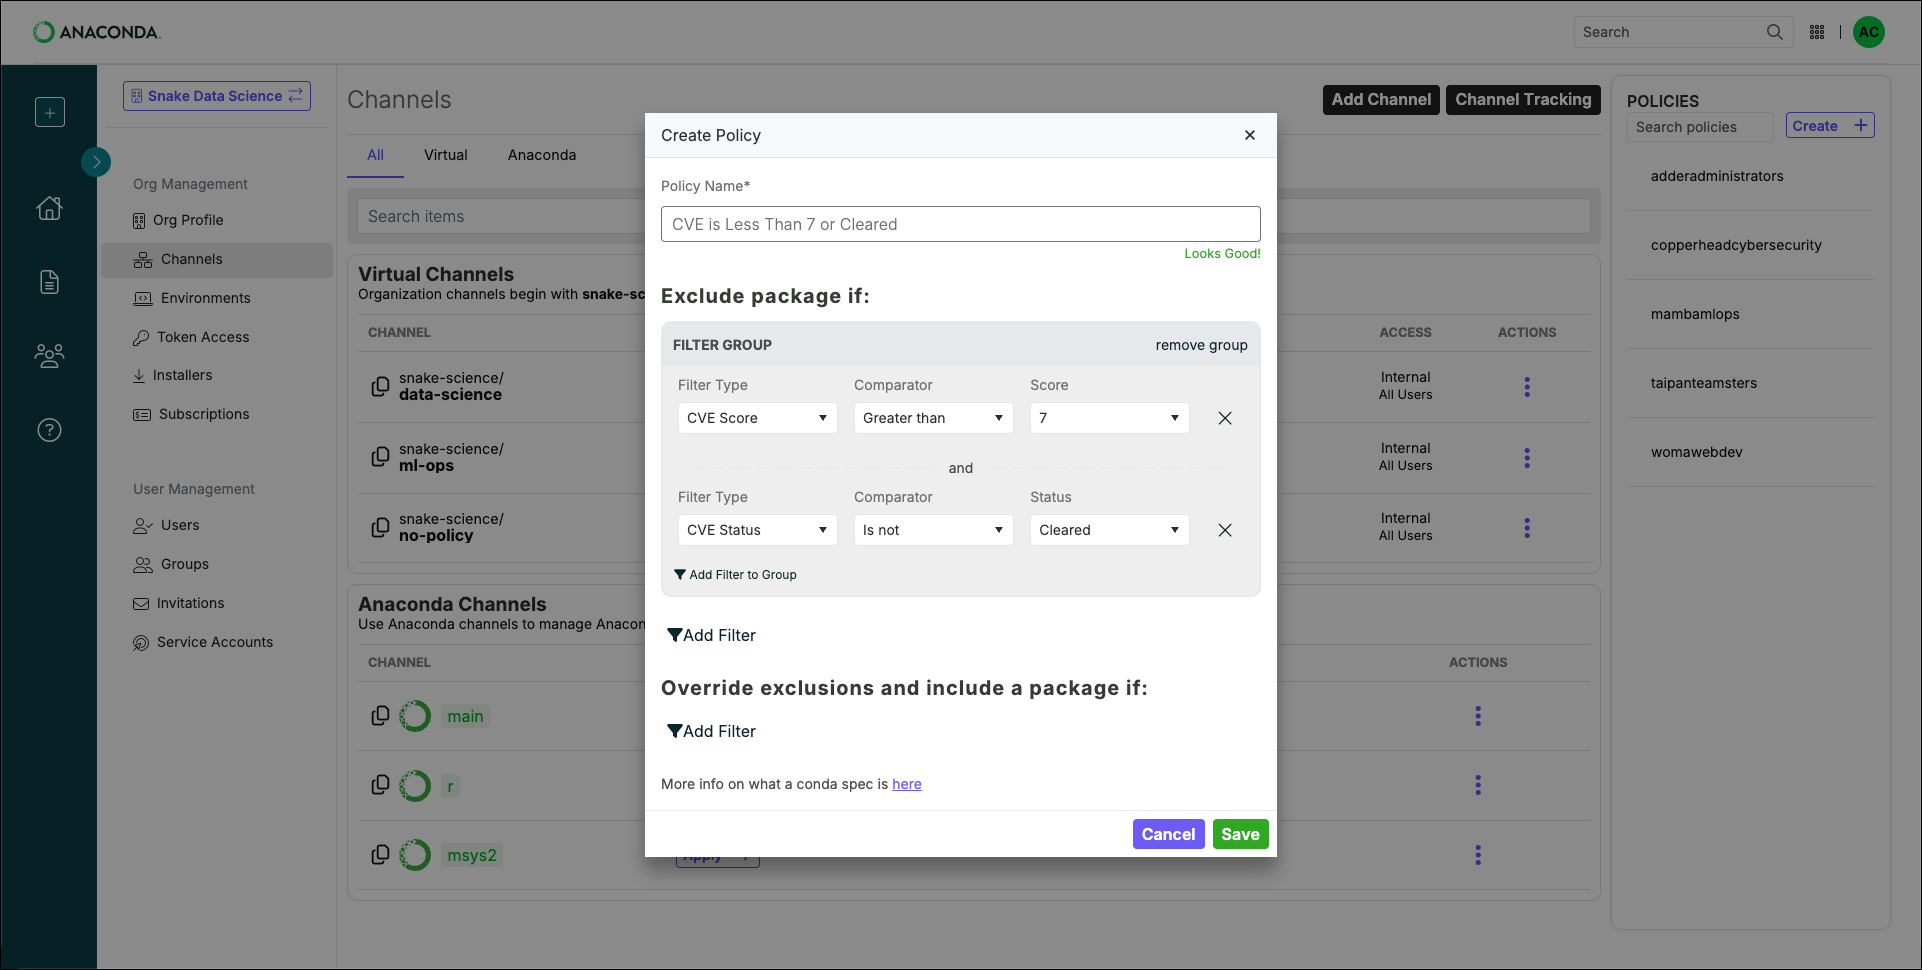Click the people icon in left sidebar

pos(49,355)
